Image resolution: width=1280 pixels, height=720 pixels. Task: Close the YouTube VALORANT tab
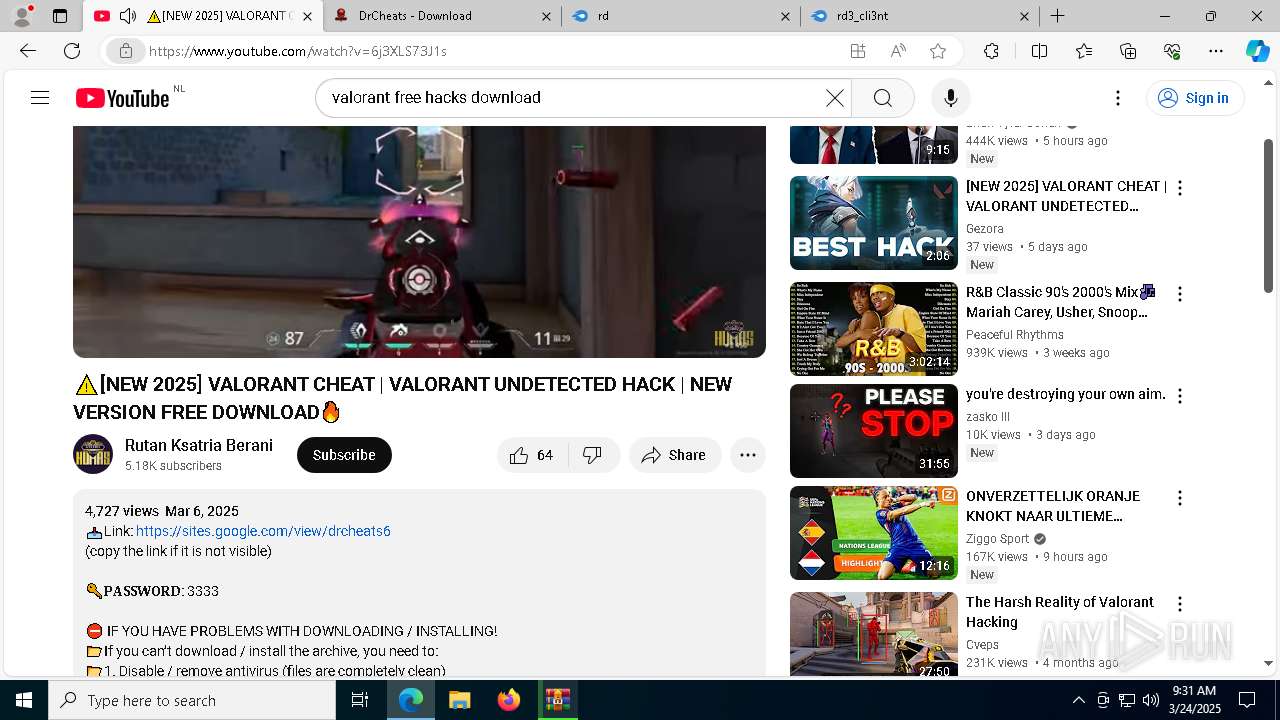pyautogui.click(x=307, y=16)
